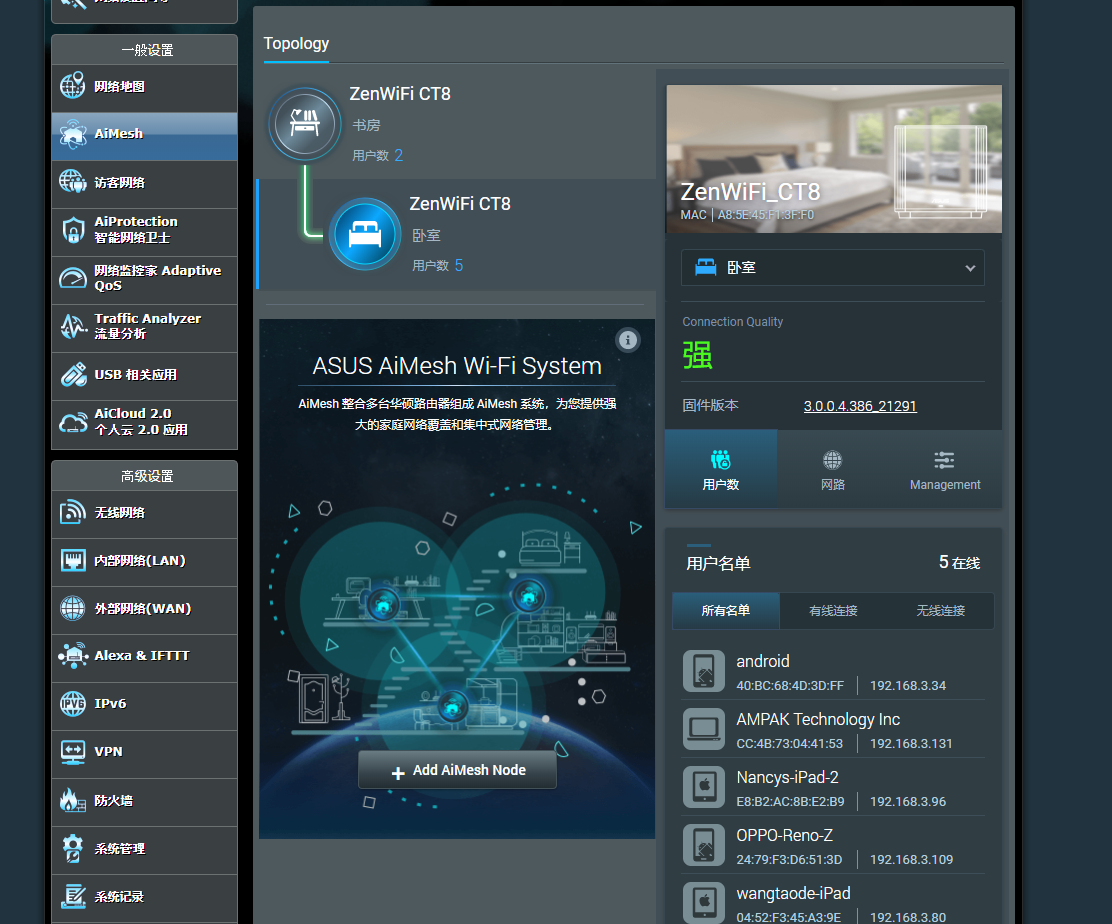Open the 卧室 location dropdown
The width and height of the screenshot is (1112, 924).
(833, 267)
